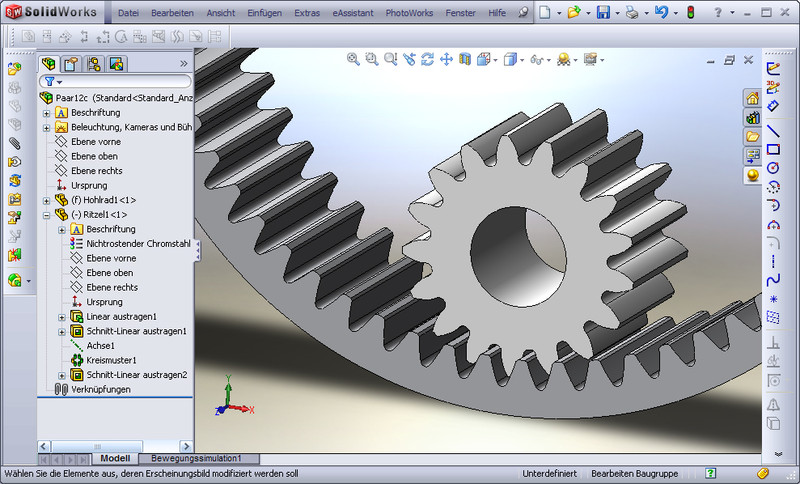Viewport: 800px width, 484px height.
Task: Click the Save icon in the title toolbar
Action: 603,13
